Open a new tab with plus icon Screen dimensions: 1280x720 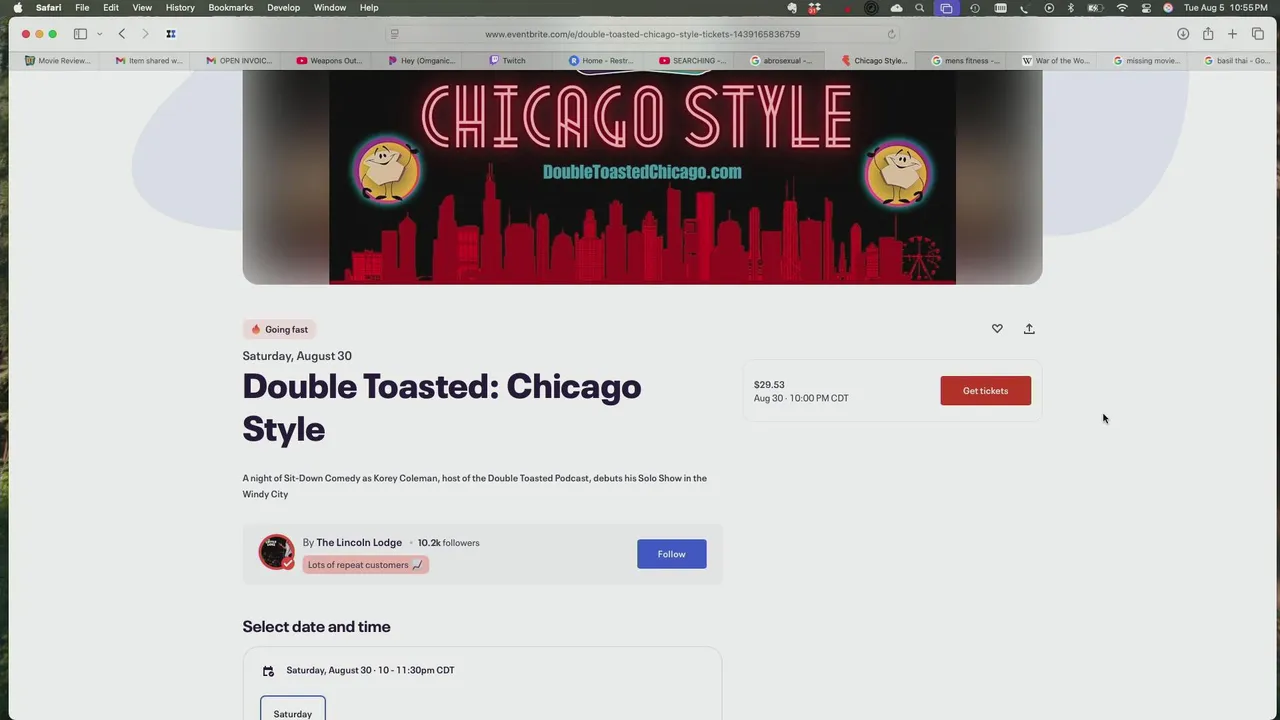point(1232,34)
